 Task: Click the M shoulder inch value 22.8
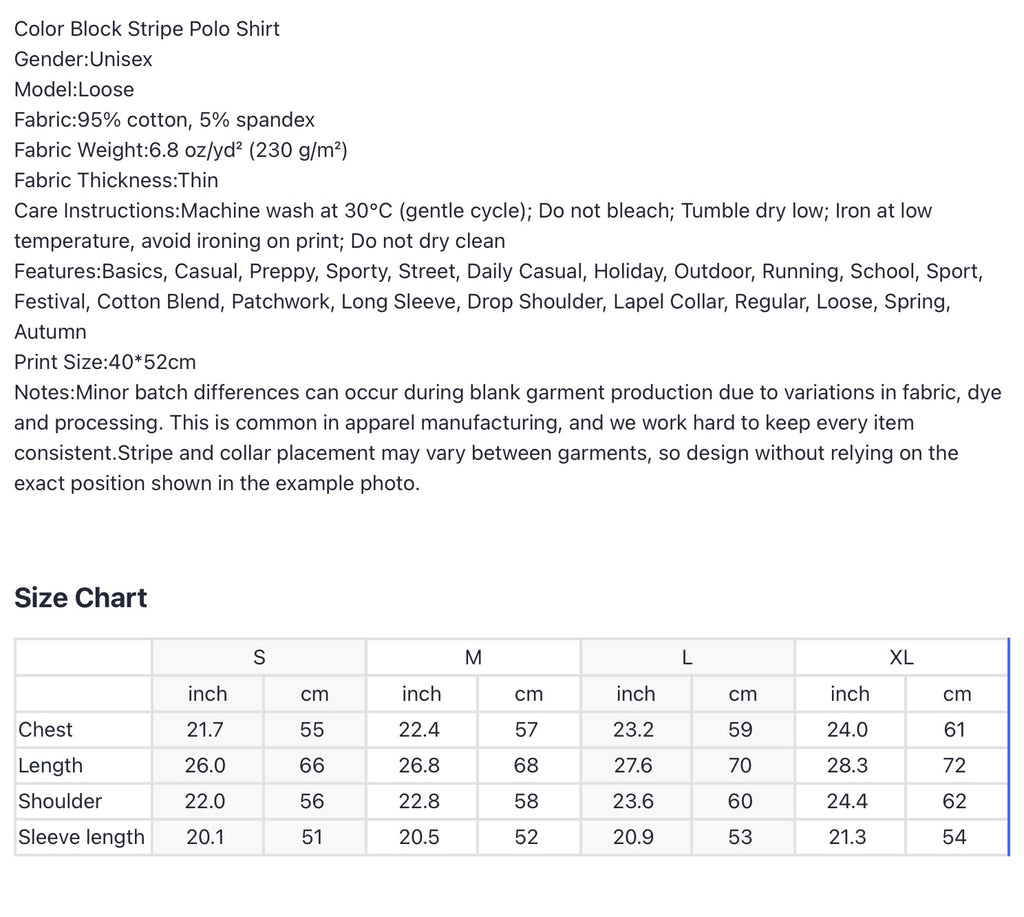tap(419, 801)
